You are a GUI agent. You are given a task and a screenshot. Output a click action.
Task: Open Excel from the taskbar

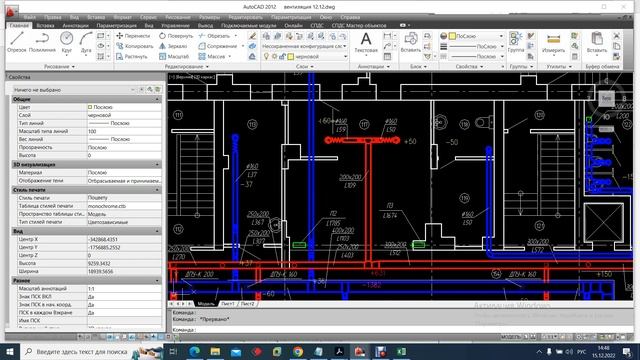[x=401, y=351]
